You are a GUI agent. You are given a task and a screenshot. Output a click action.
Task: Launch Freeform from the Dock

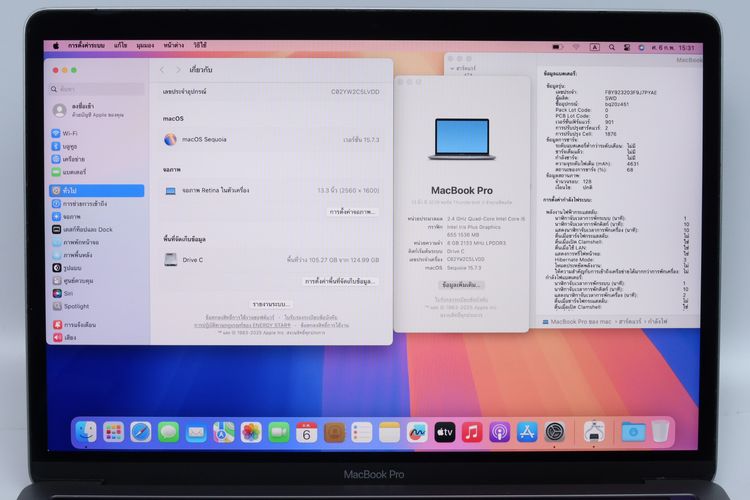coord(417,433)
